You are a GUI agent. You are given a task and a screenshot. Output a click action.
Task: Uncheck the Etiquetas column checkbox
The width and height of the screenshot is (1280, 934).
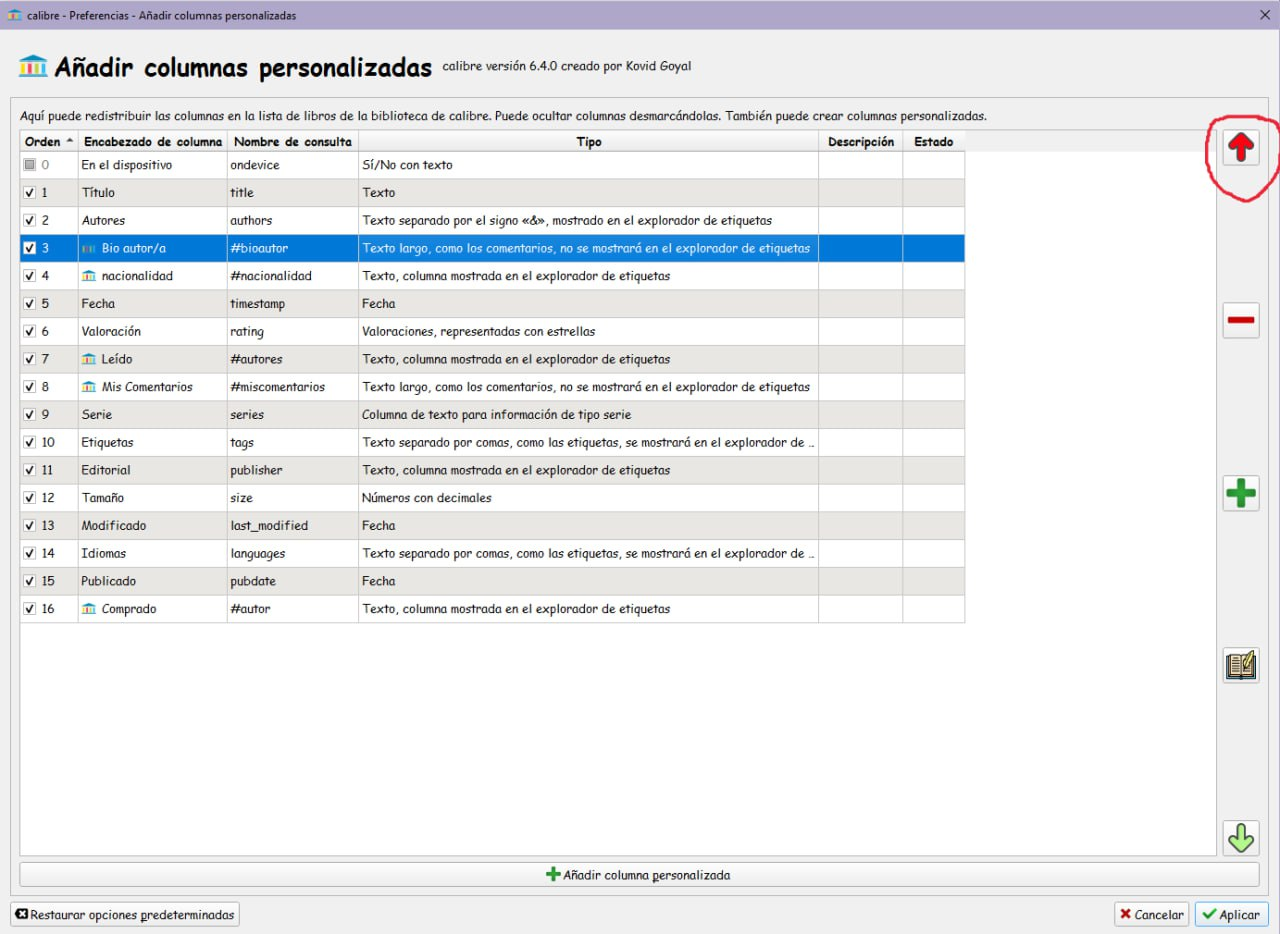point(30,442)
